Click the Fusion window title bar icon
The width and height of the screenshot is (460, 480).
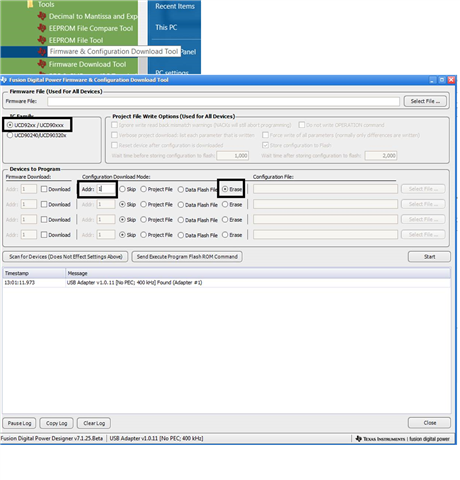click(4, 80)
